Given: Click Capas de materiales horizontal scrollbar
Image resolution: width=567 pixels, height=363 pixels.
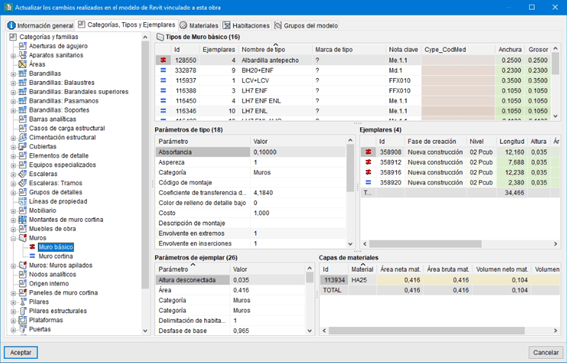Looking at the screenshot, I should tap(427, 330).
